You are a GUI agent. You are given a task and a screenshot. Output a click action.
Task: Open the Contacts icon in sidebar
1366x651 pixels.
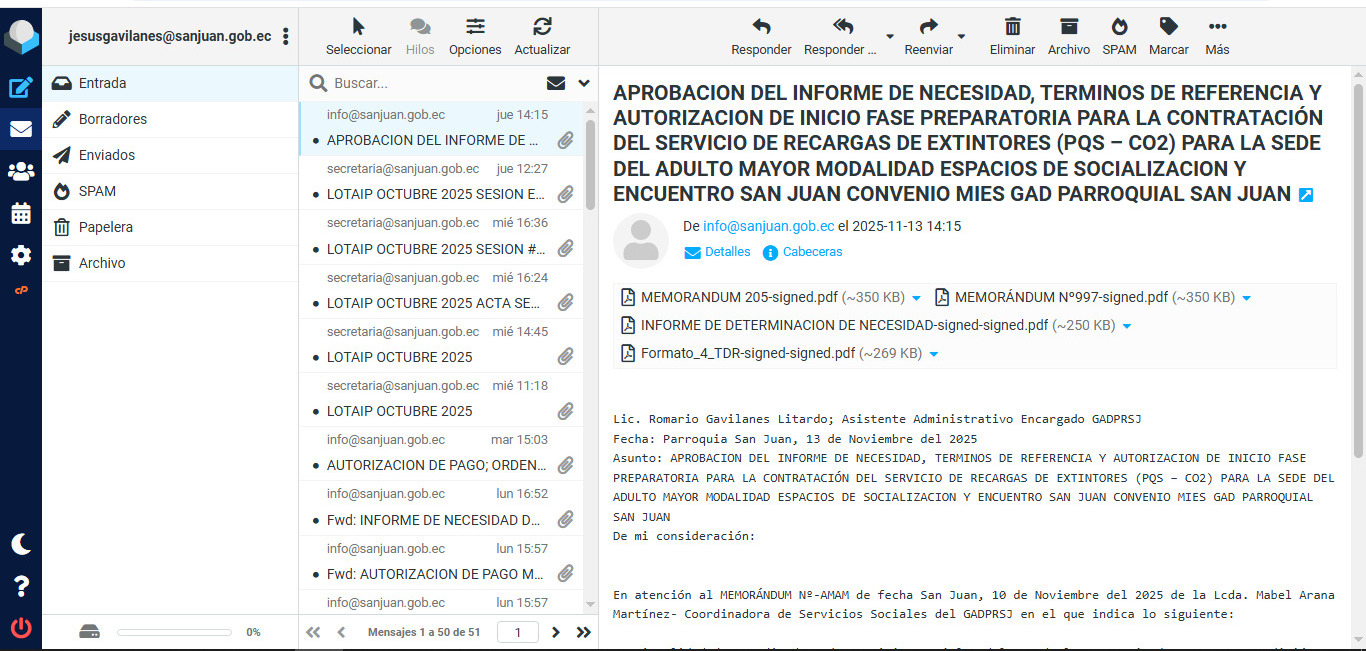(21, 171)
